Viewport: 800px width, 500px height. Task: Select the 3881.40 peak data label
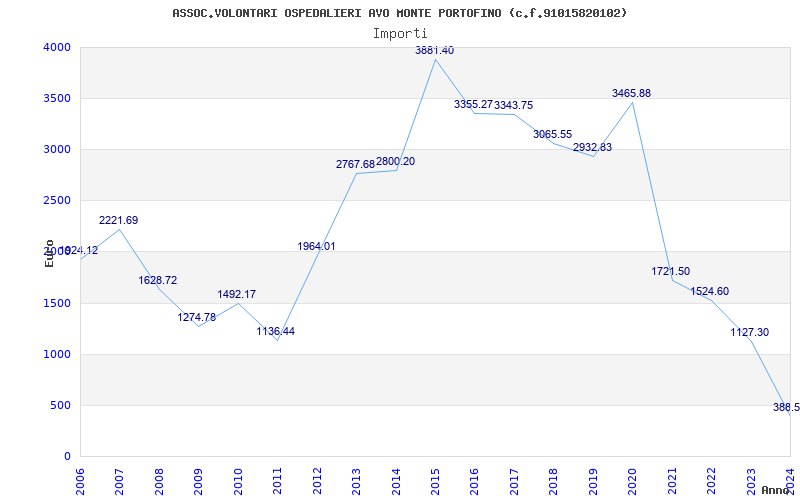434,51
